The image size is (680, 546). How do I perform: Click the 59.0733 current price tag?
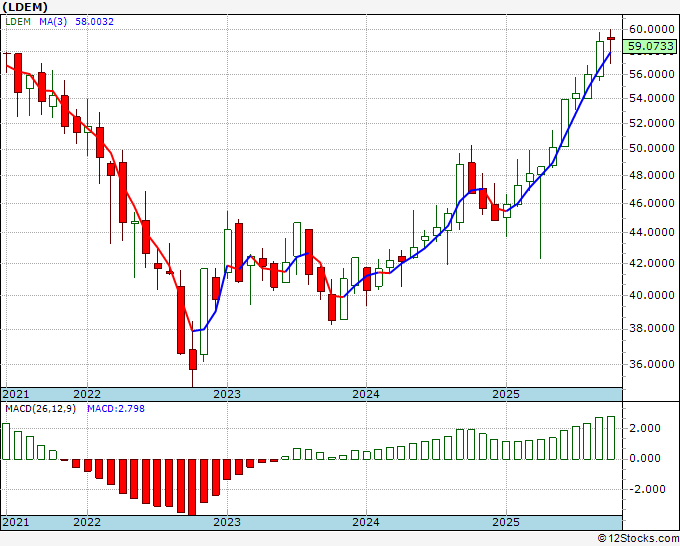click(x=651, y=46)
